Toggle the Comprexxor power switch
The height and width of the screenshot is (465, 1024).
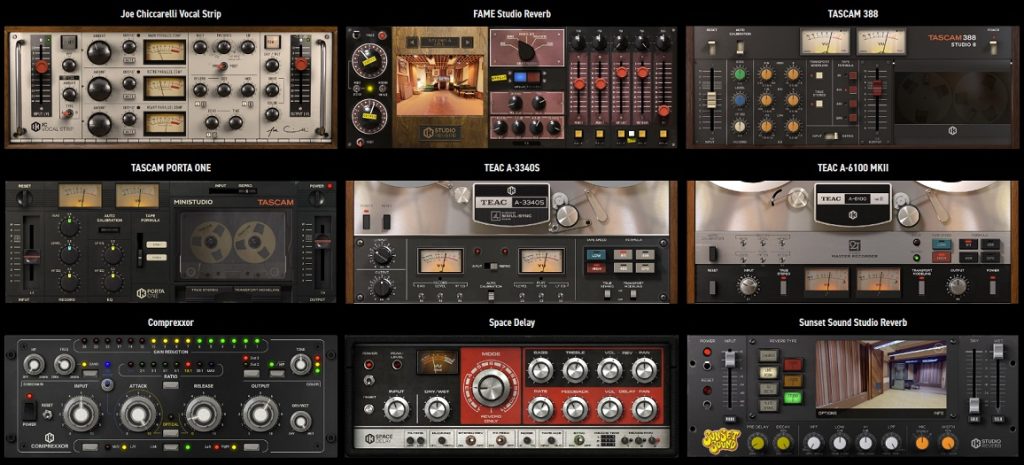(28, 410)
